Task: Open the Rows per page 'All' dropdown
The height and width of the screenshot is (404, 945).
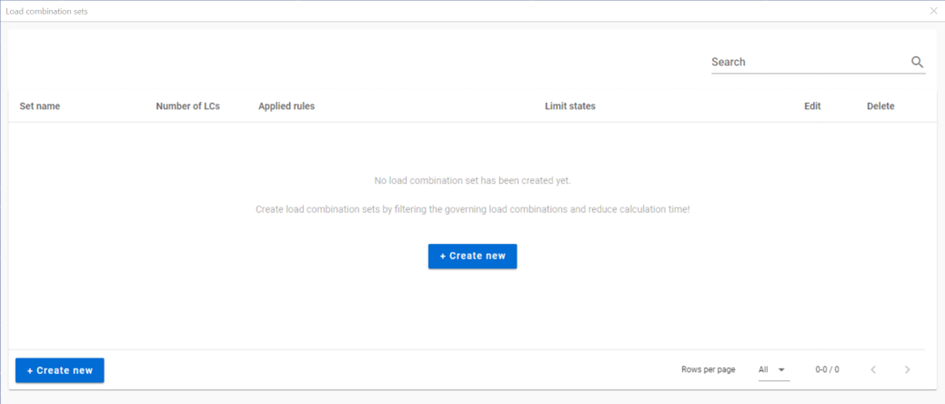Action: point(774,370)
